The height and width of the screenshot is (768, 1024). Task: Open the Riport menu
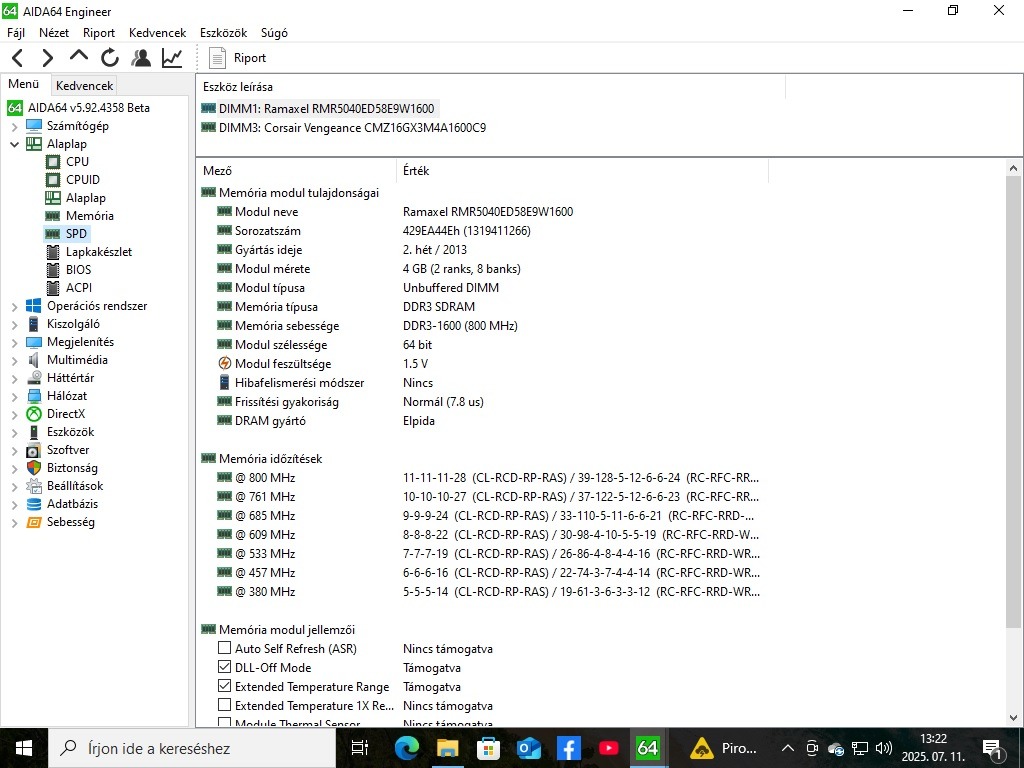pyautogui.click(x=99, y=33)
